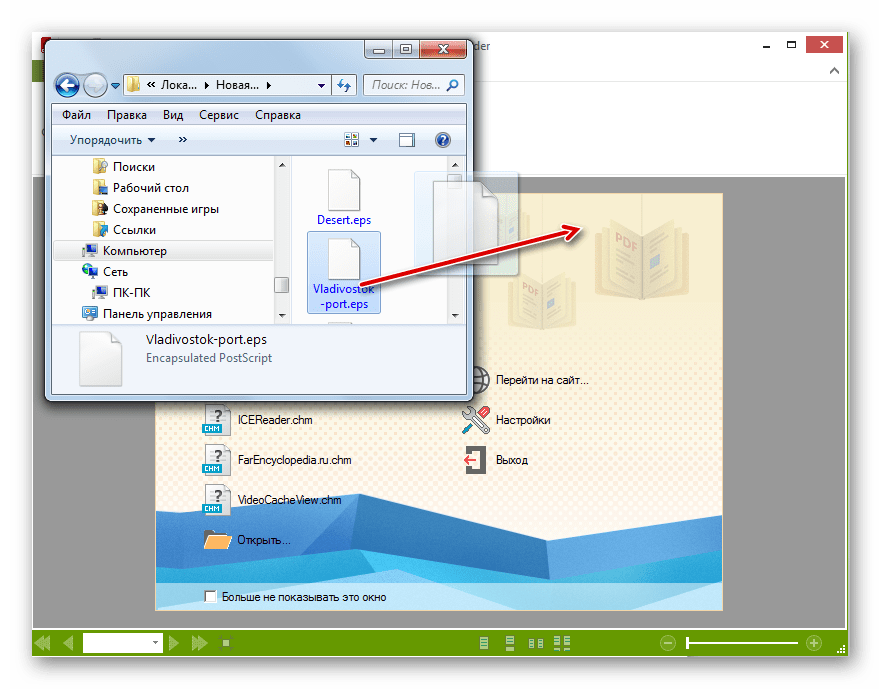882x689 pixels.
Task: Check Больше не показывать это окно
Action: click(210, 596)
